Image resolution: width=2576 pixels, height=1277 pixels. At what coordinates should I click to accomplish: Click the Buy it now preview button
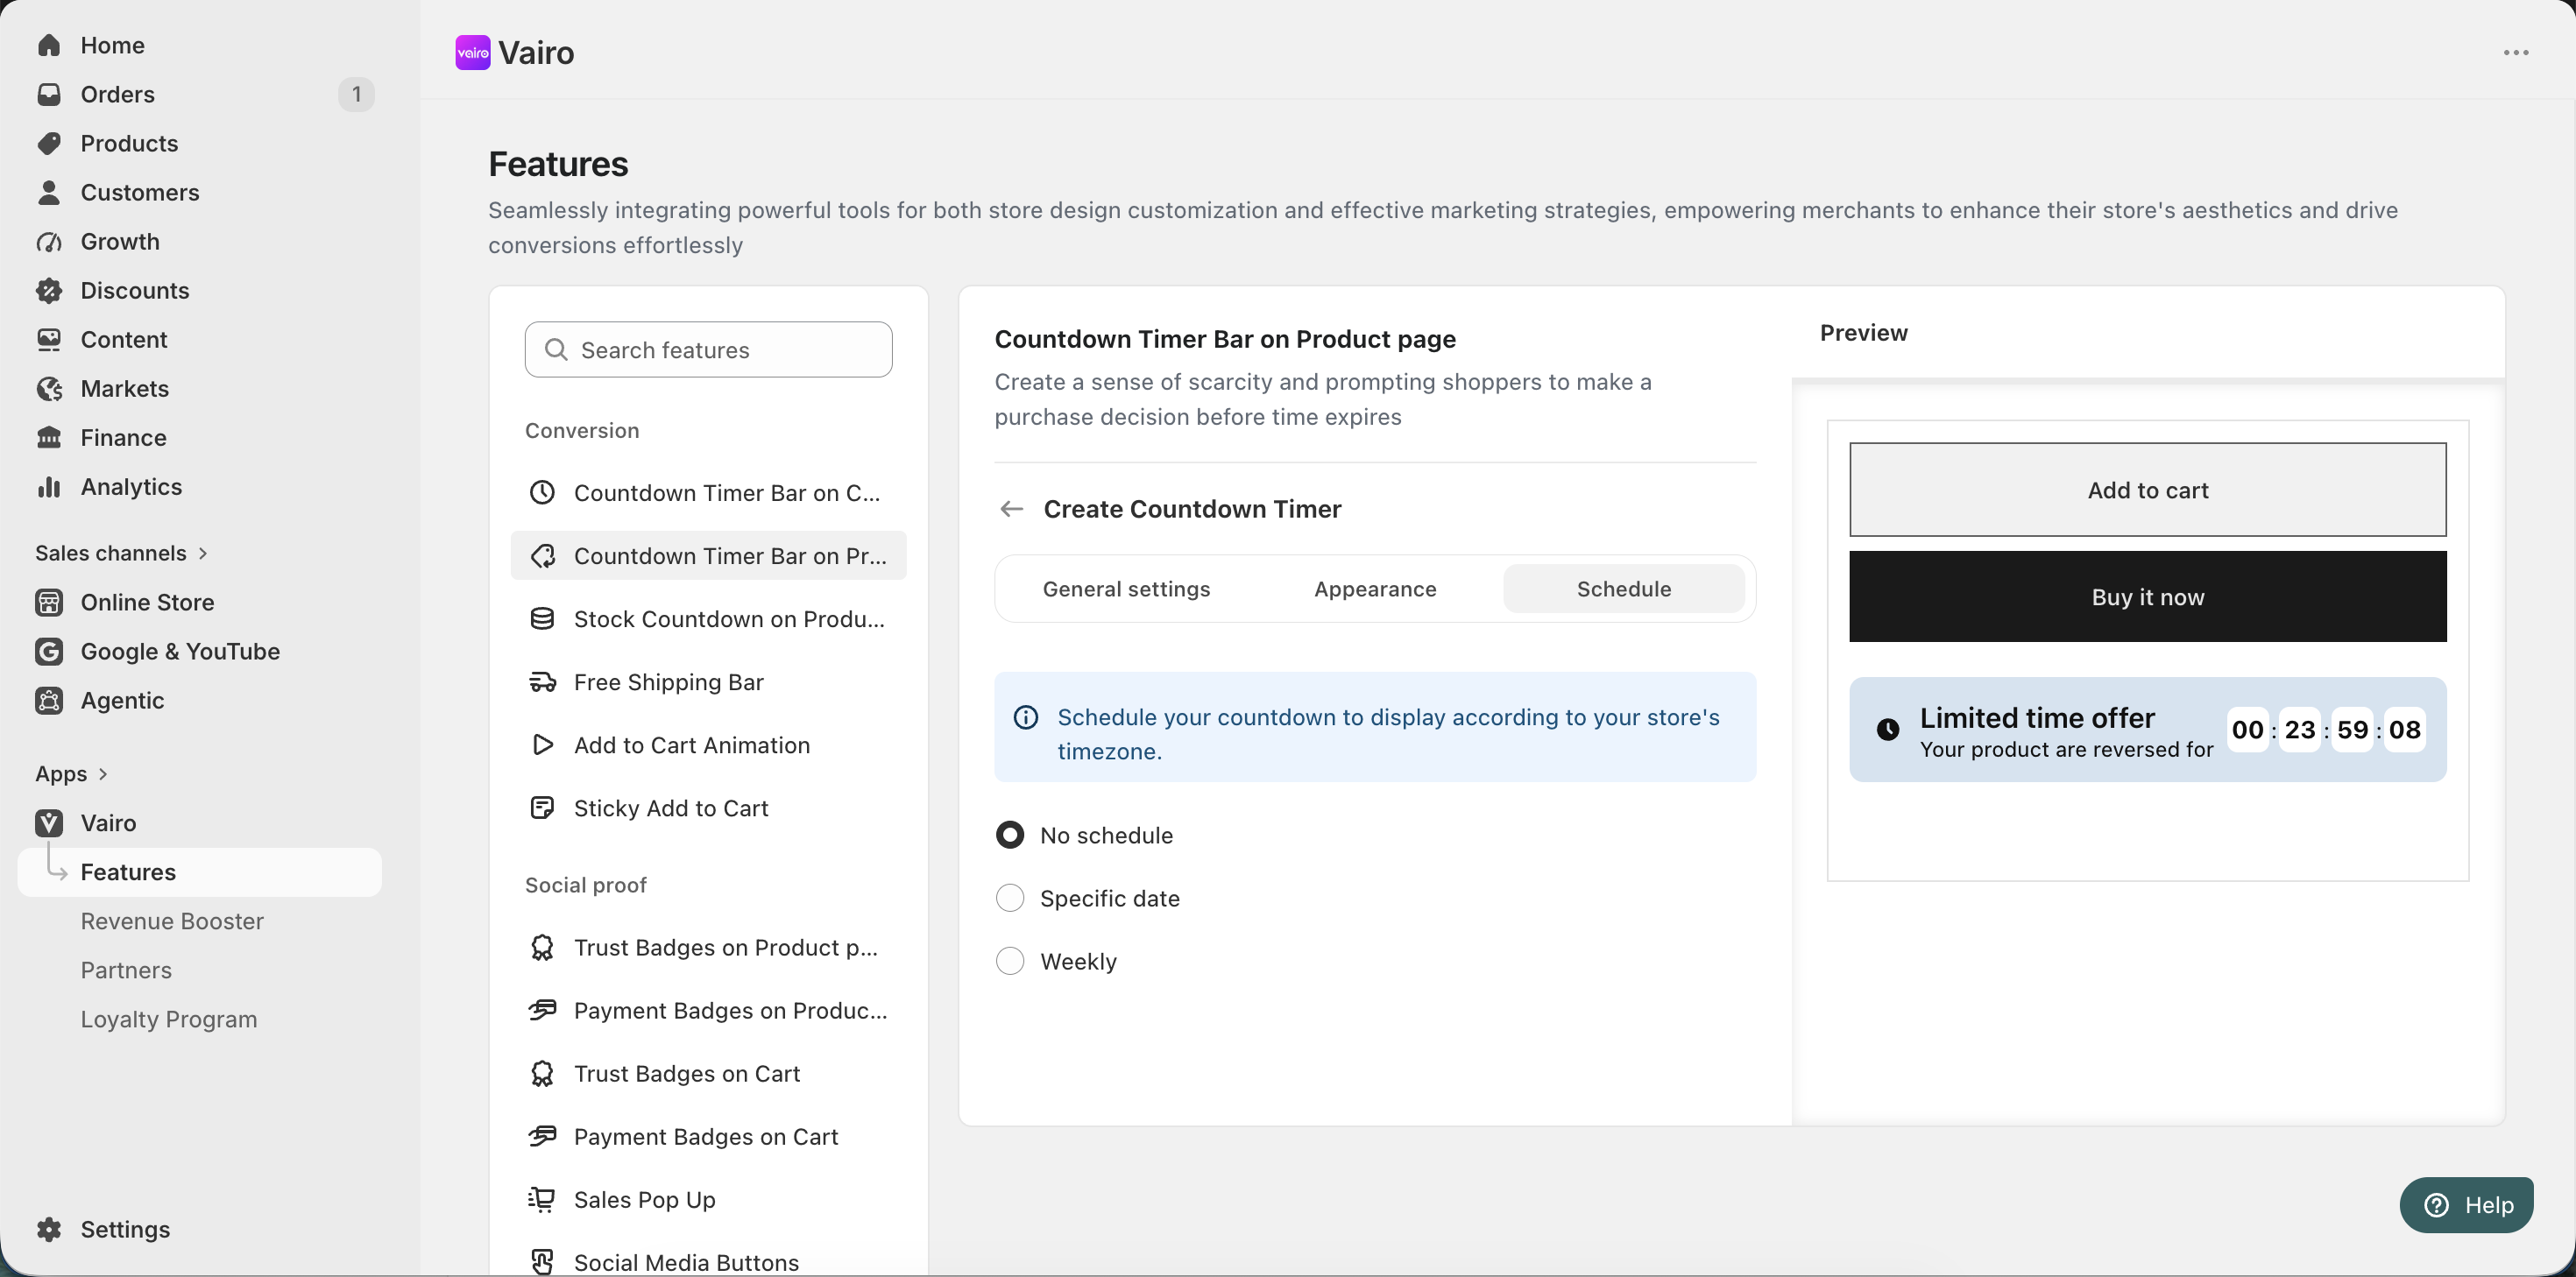[2147, 597]
